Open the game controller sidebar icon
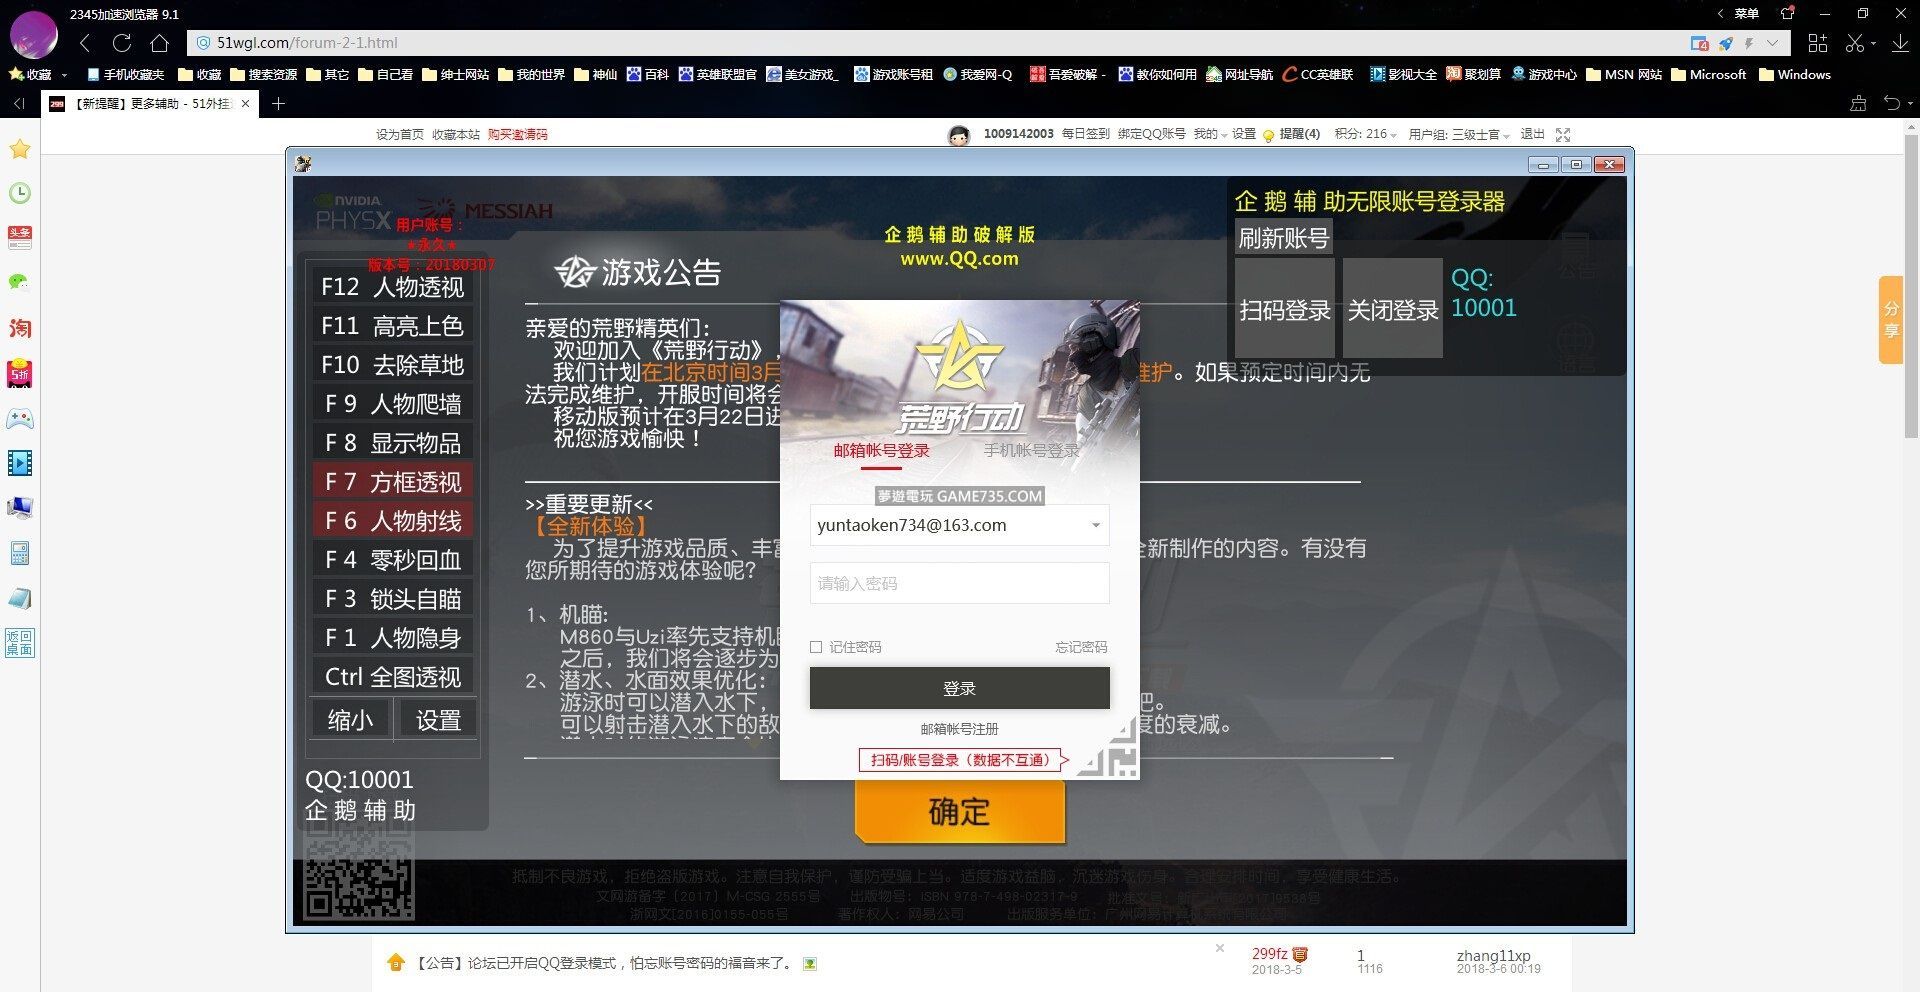Image resolution: width=1920 pixels, height=992 pixels. (x=20, y=418)
